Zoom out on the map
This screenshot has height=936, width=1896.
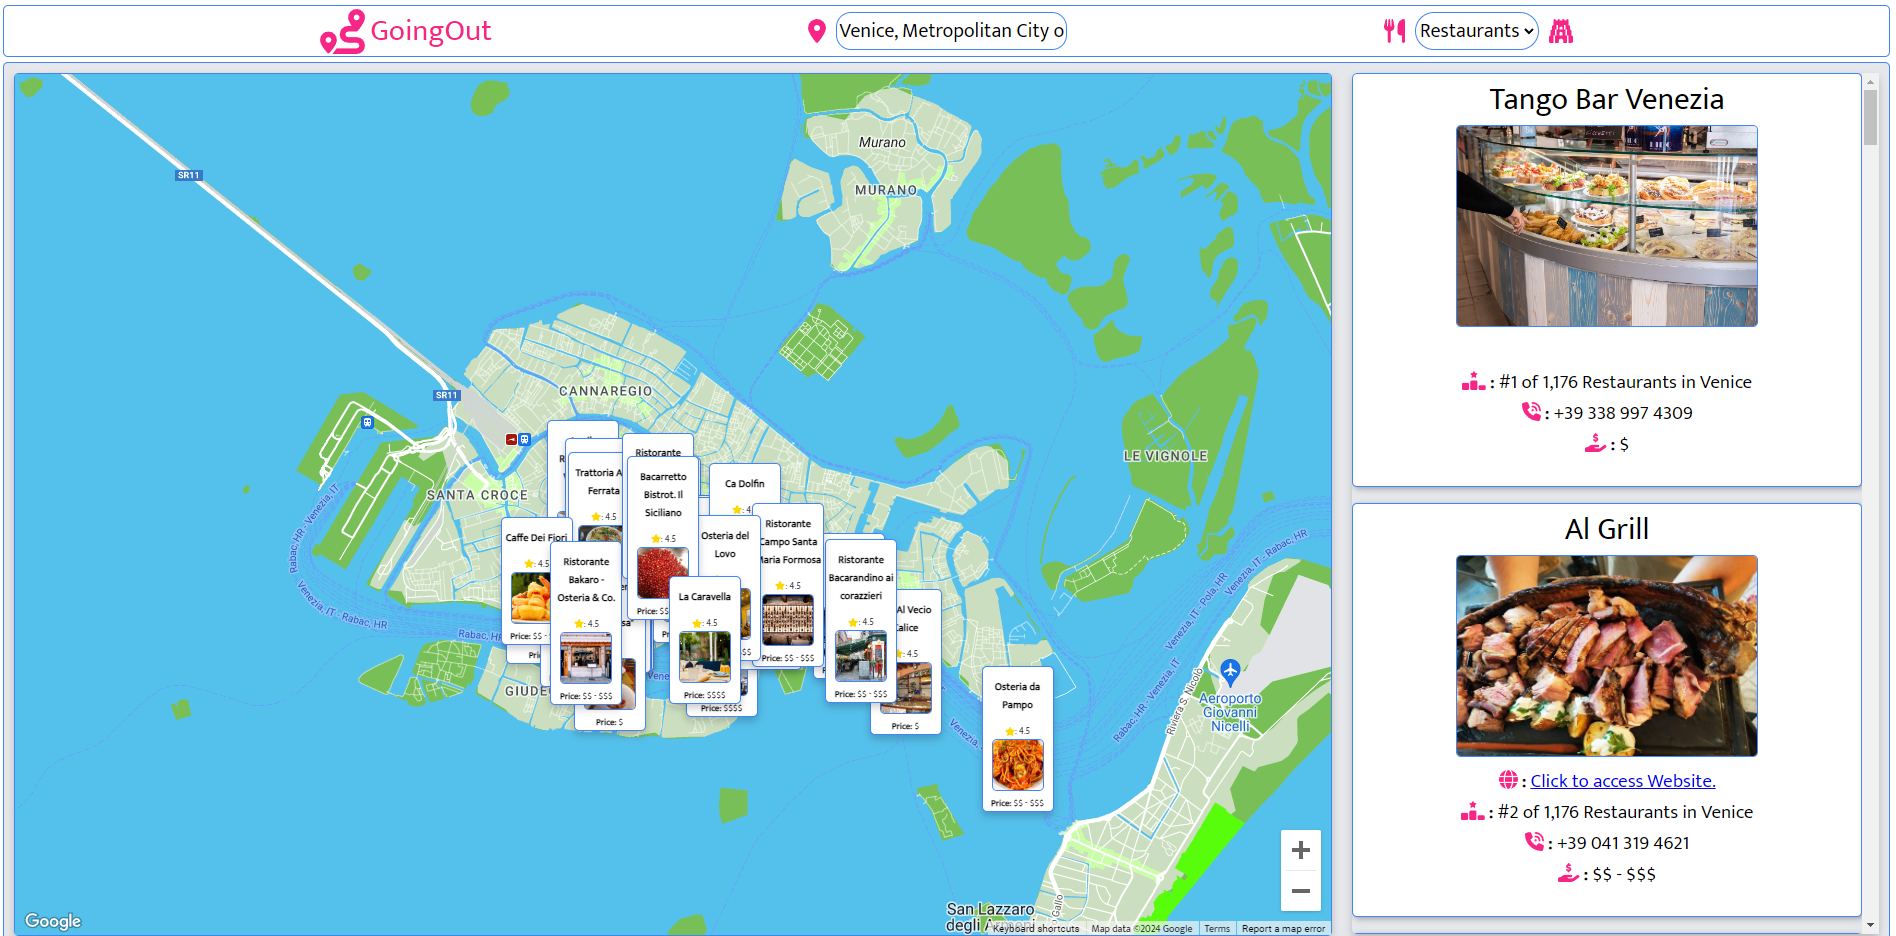(1301, 890)
